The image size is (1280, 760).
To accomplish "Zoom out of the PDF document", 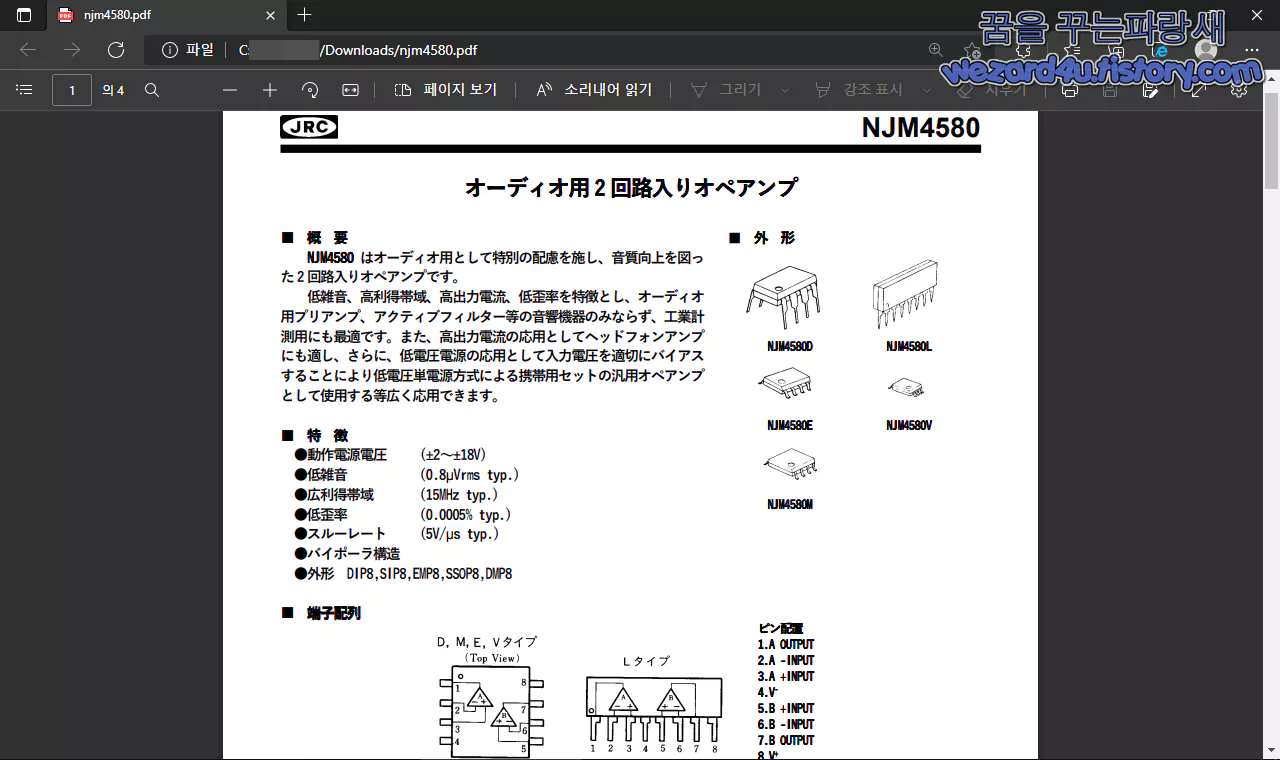I will tap(229, 89).
